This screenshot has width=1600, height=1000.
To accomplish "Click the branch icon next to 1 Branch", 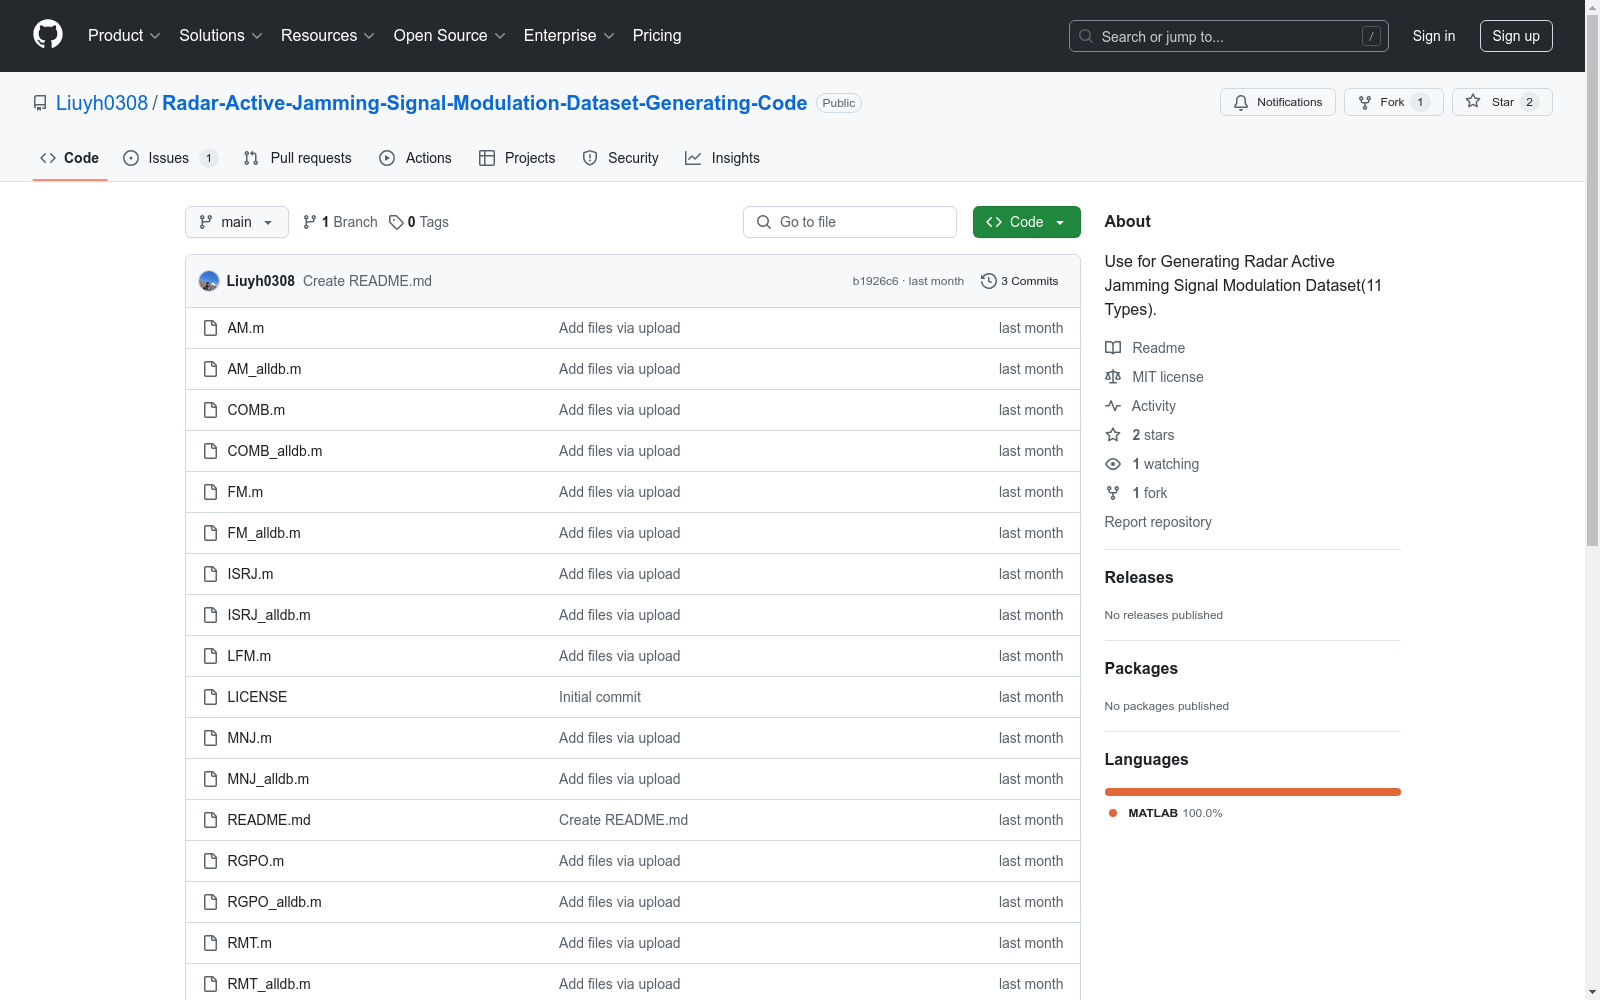I will (310, 222).
